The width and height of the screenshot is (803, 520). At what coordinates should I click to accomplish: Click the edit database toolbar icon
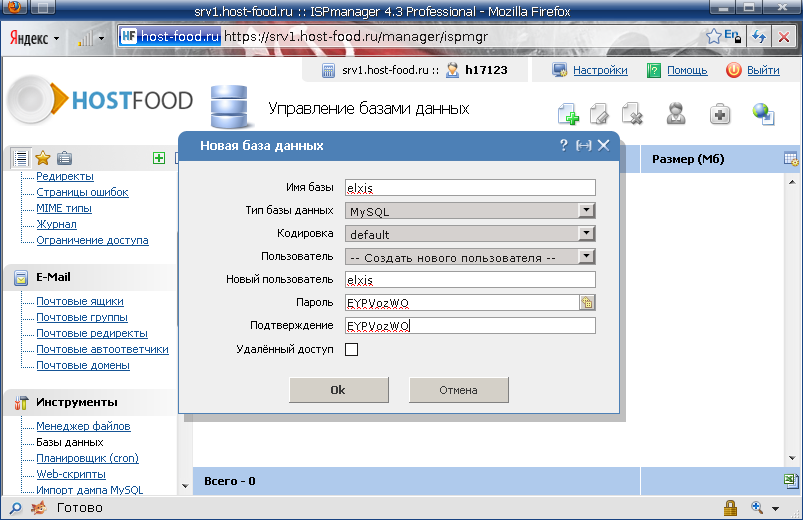[x=599, y=114]
